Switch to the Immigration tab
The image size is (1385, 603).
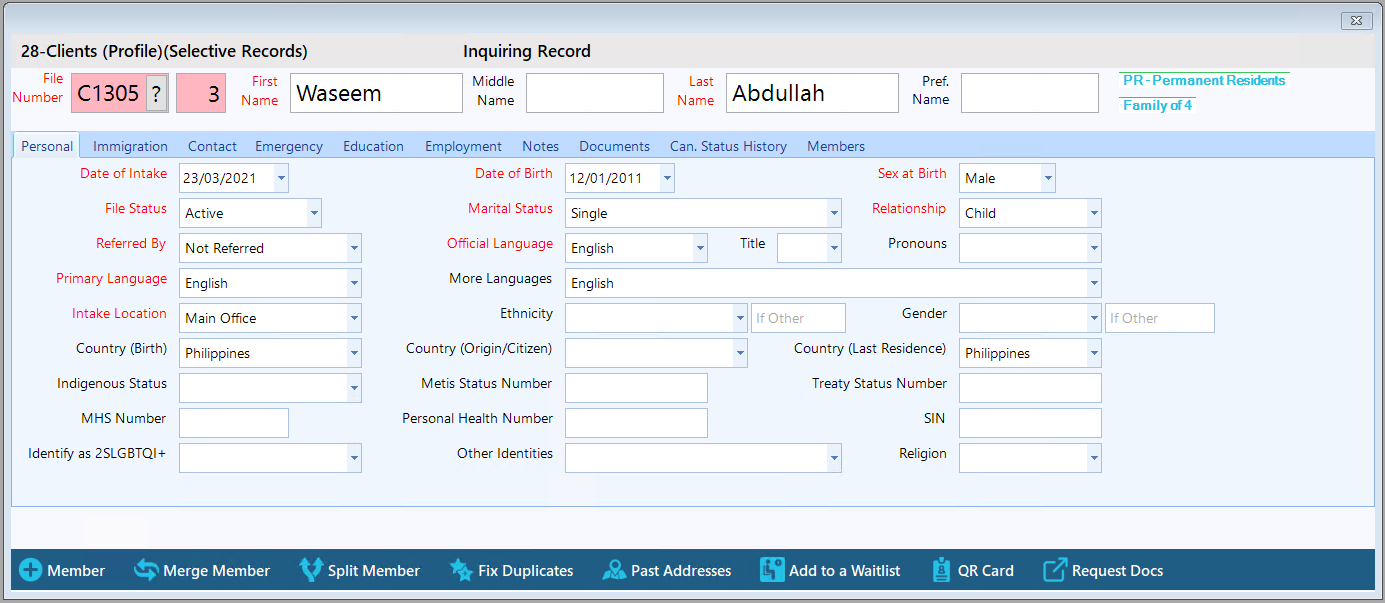point(130,146)
